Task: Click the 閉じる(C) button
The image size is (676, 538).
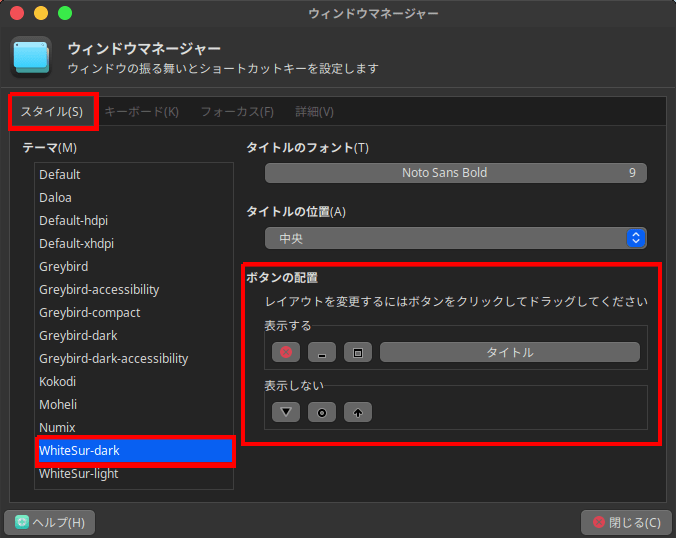Action: point(626,522)
